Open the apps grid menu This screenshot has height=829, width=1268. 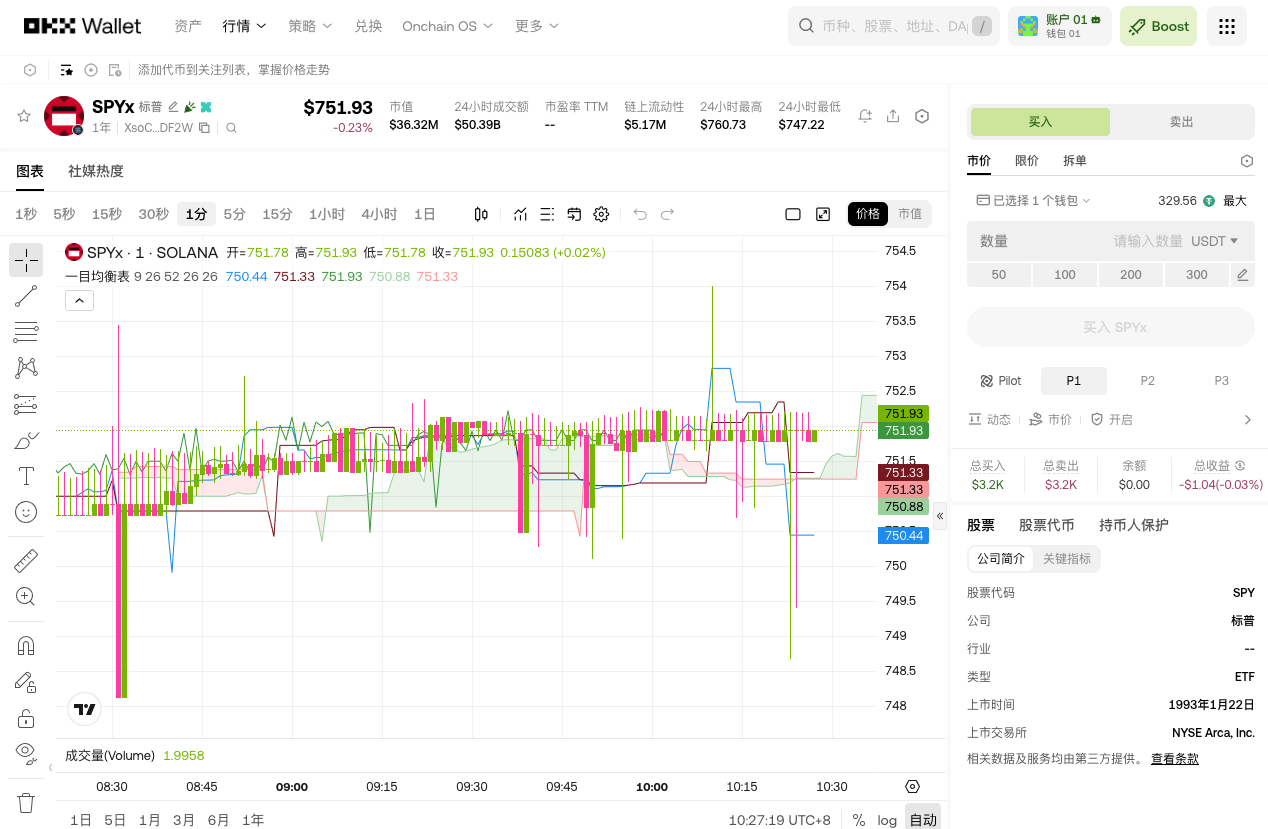point(1227,26)
